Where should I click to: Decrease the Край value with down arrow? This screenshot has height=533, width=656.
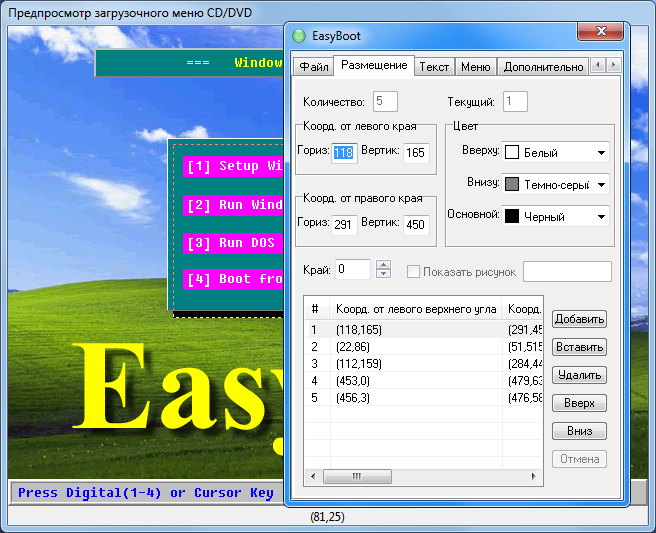click(383, 274)
